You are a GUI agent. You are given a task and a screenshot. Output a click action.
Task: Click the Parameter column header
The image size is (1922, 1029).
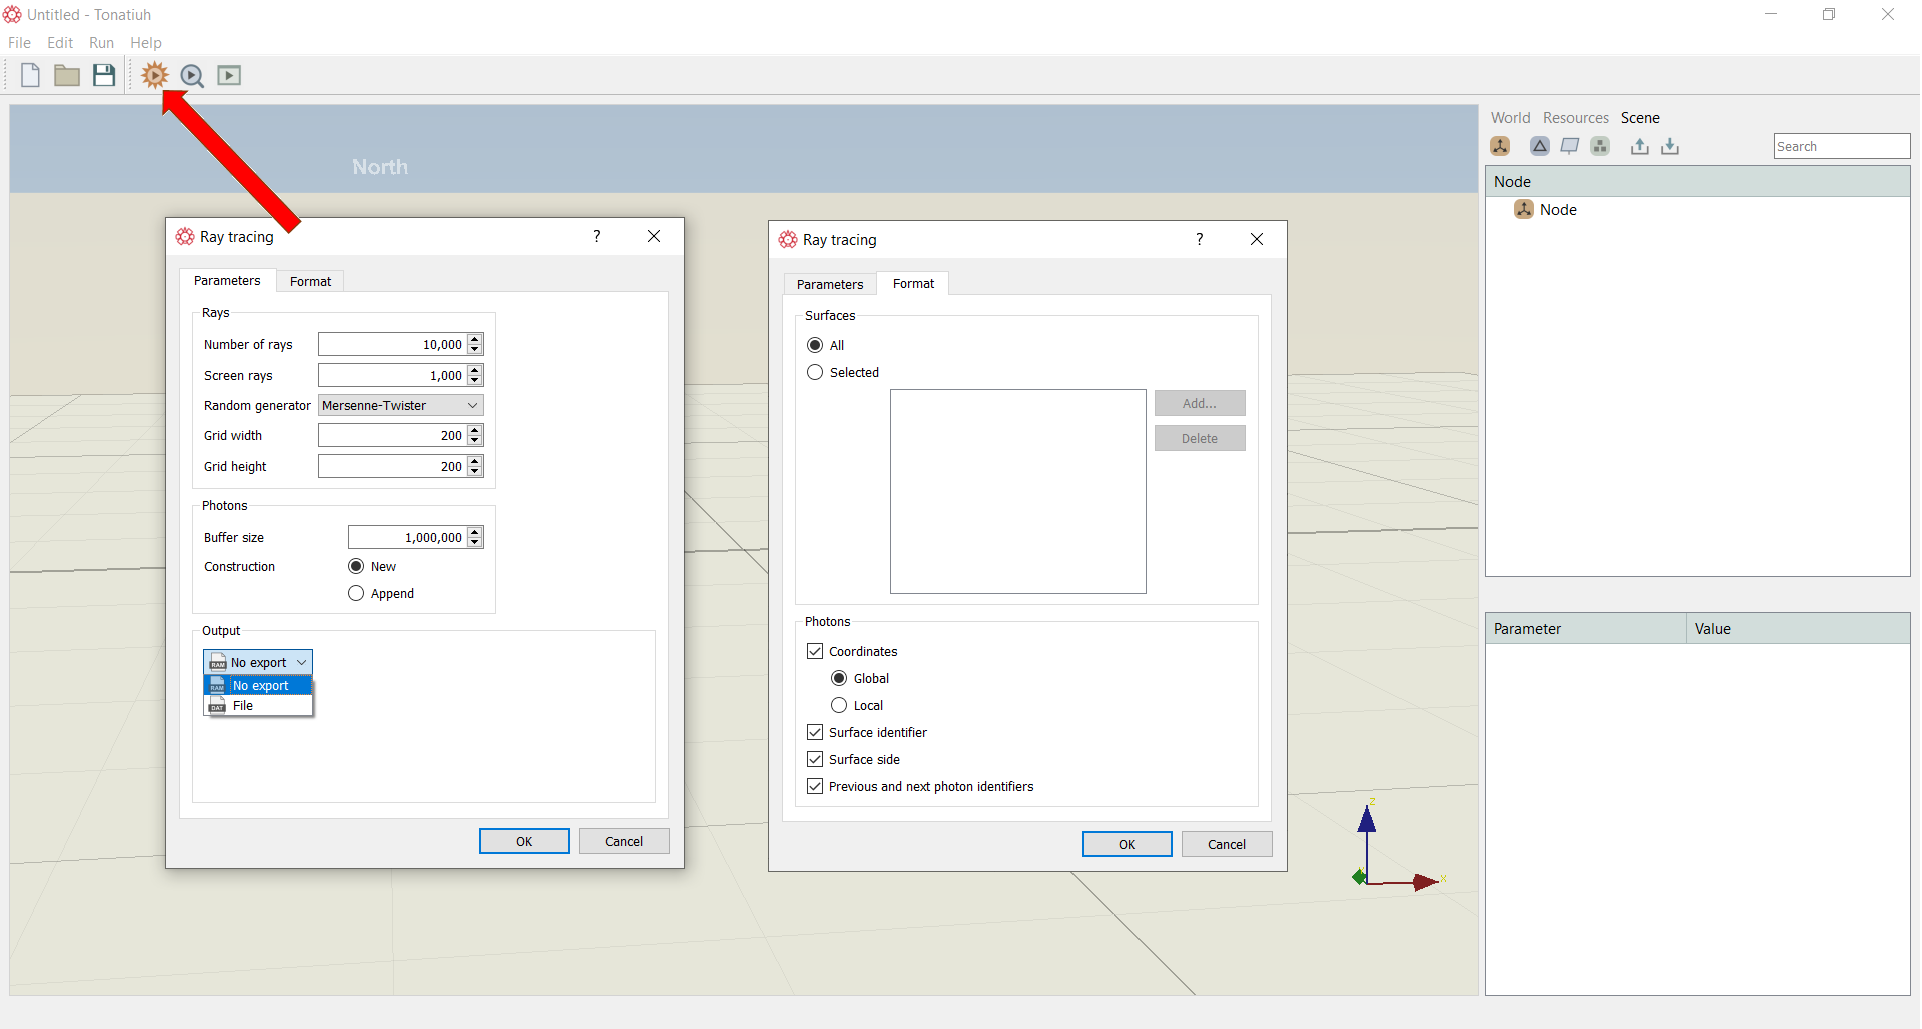[x=1586, y=628]
